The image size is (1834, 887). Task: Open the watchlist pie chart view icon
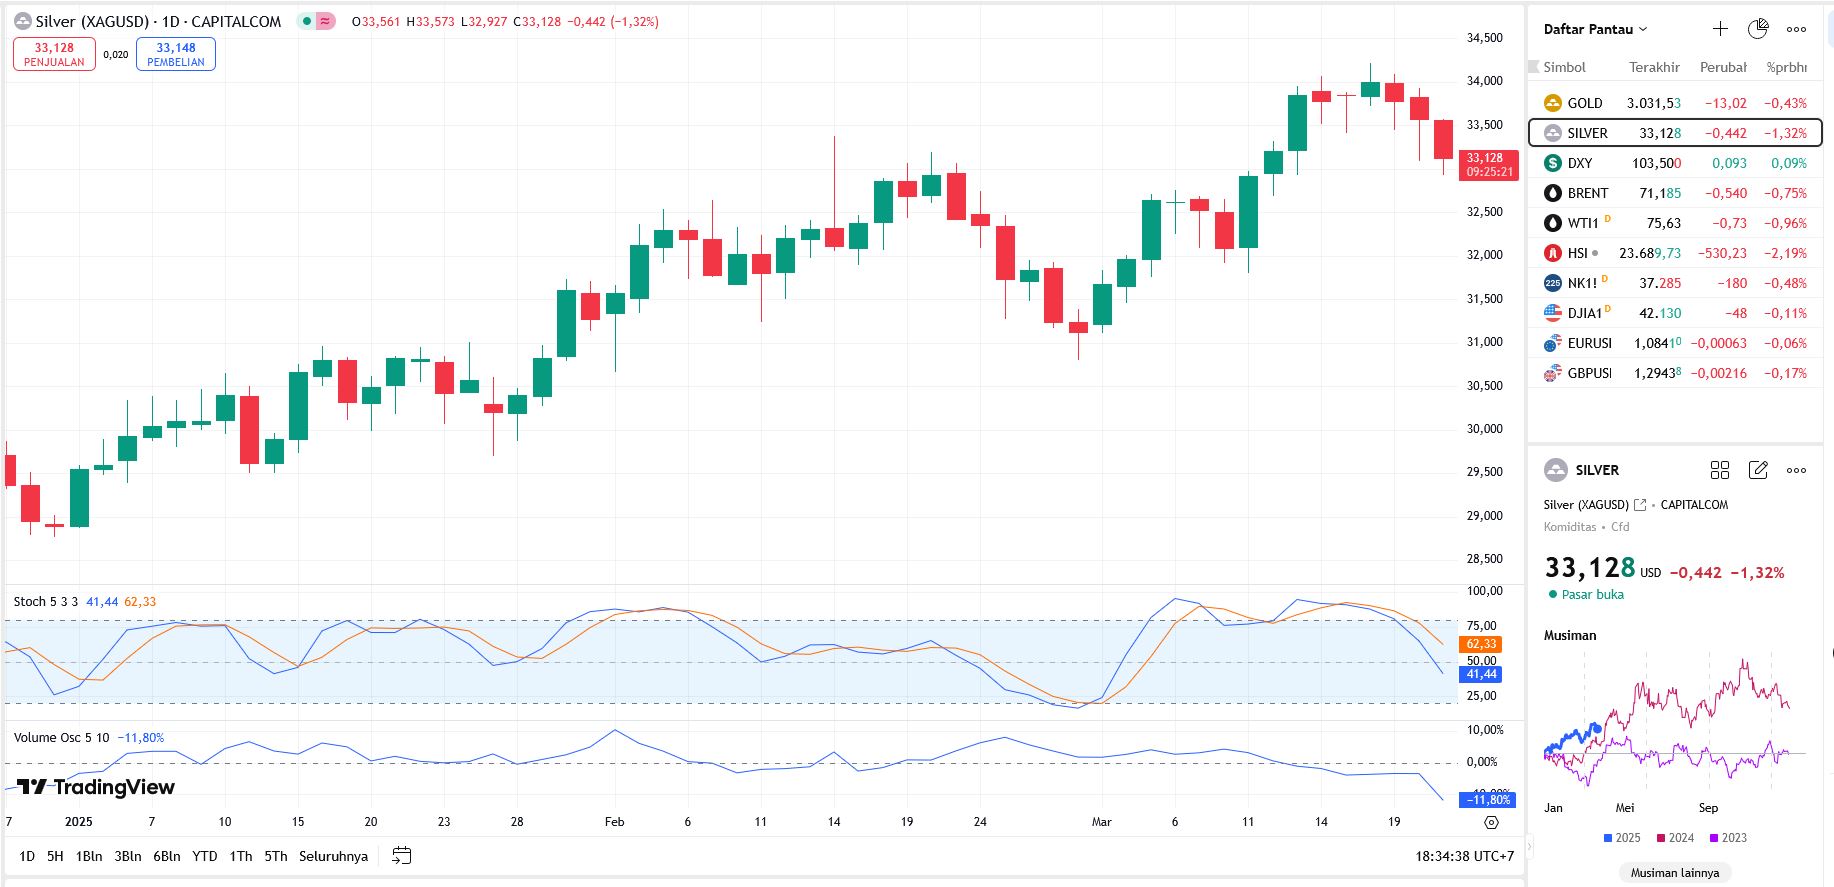click(x=1758, y=29)
